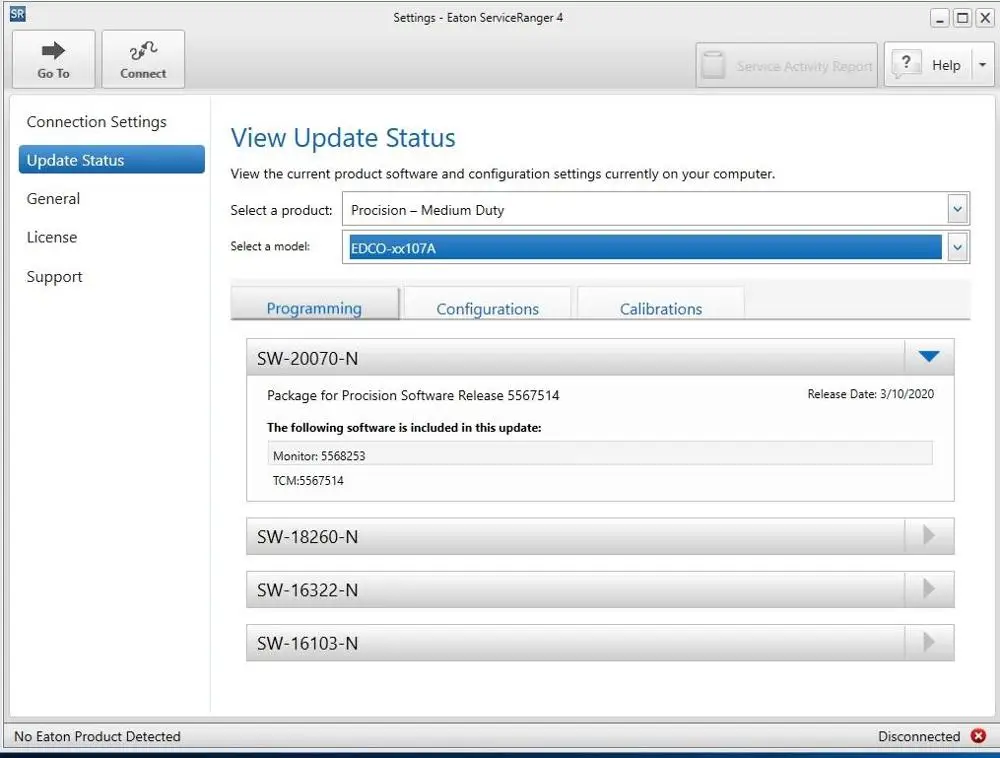Select the Programming tab

pyautogui.click(x=314, y=308)
